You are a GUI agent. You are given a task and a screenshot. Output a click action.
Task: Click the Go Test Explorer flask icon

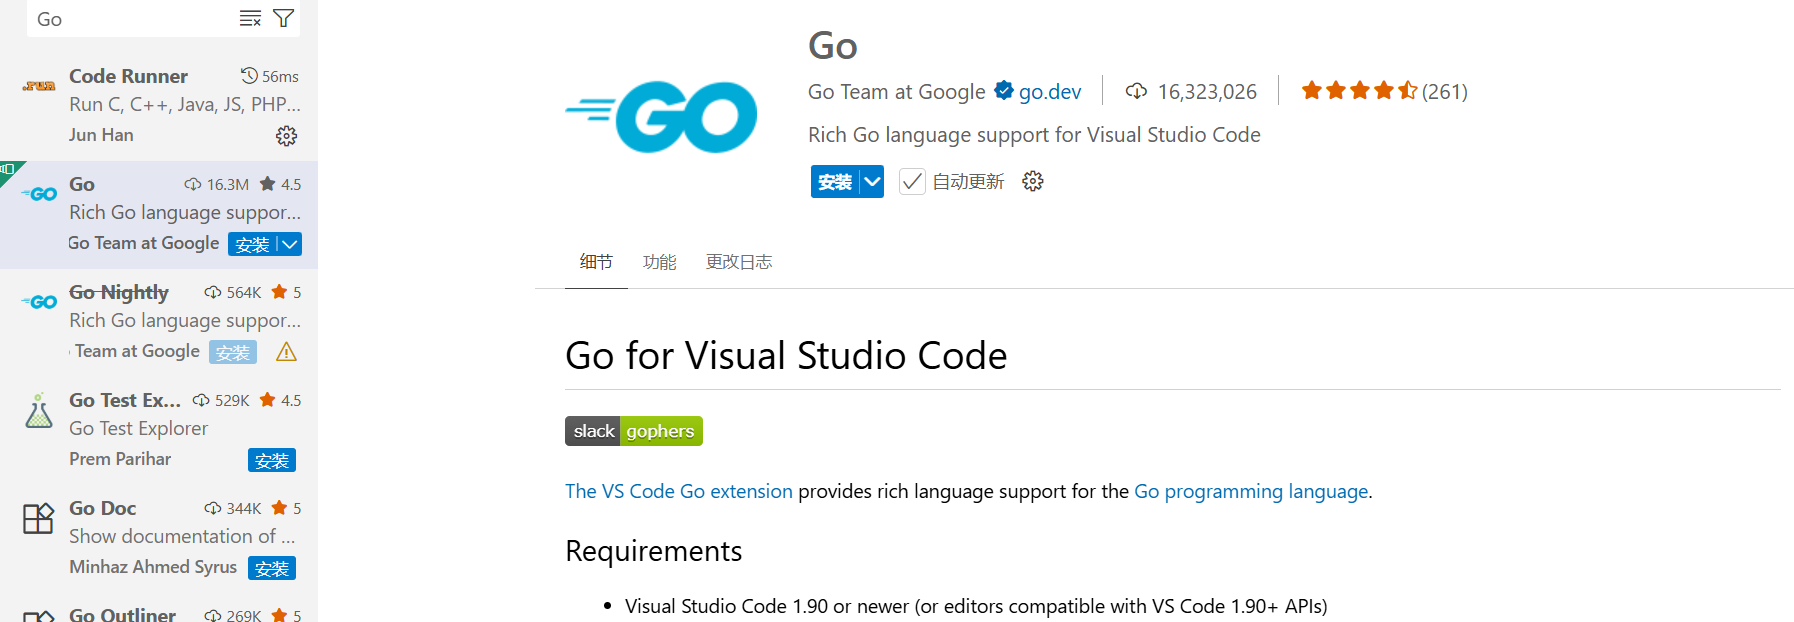[x=39, y=410]
